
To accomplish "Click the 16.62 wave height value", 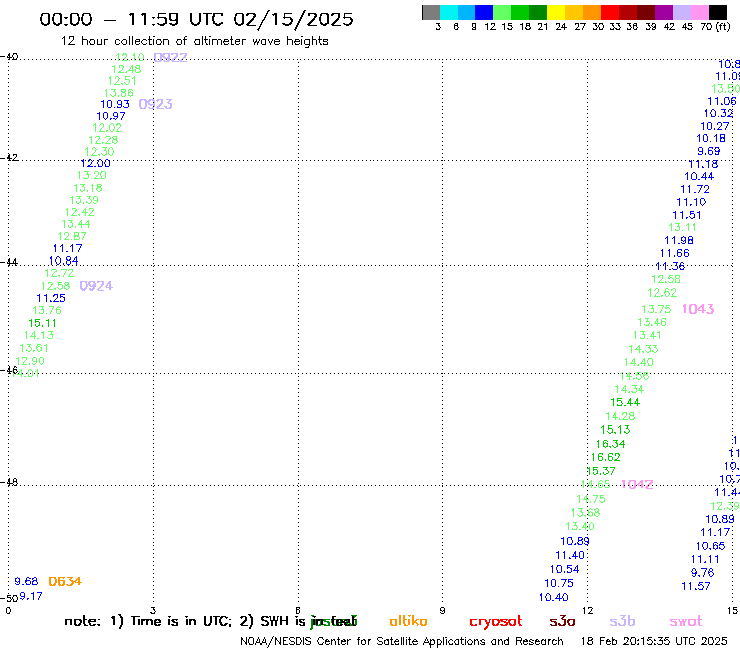I will (605, 457).
